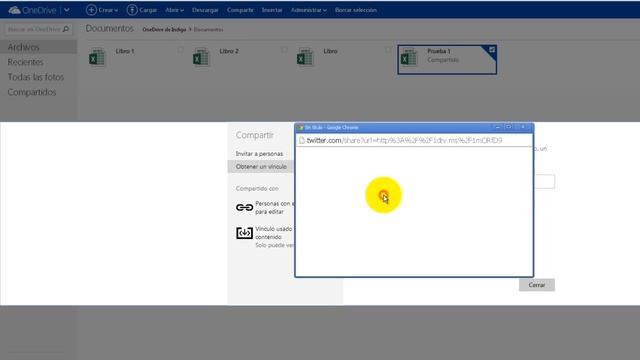Screen dimensions: 640x360
Task: Click the Libro 1 Excel icon
Action: (x=97, y=58)
